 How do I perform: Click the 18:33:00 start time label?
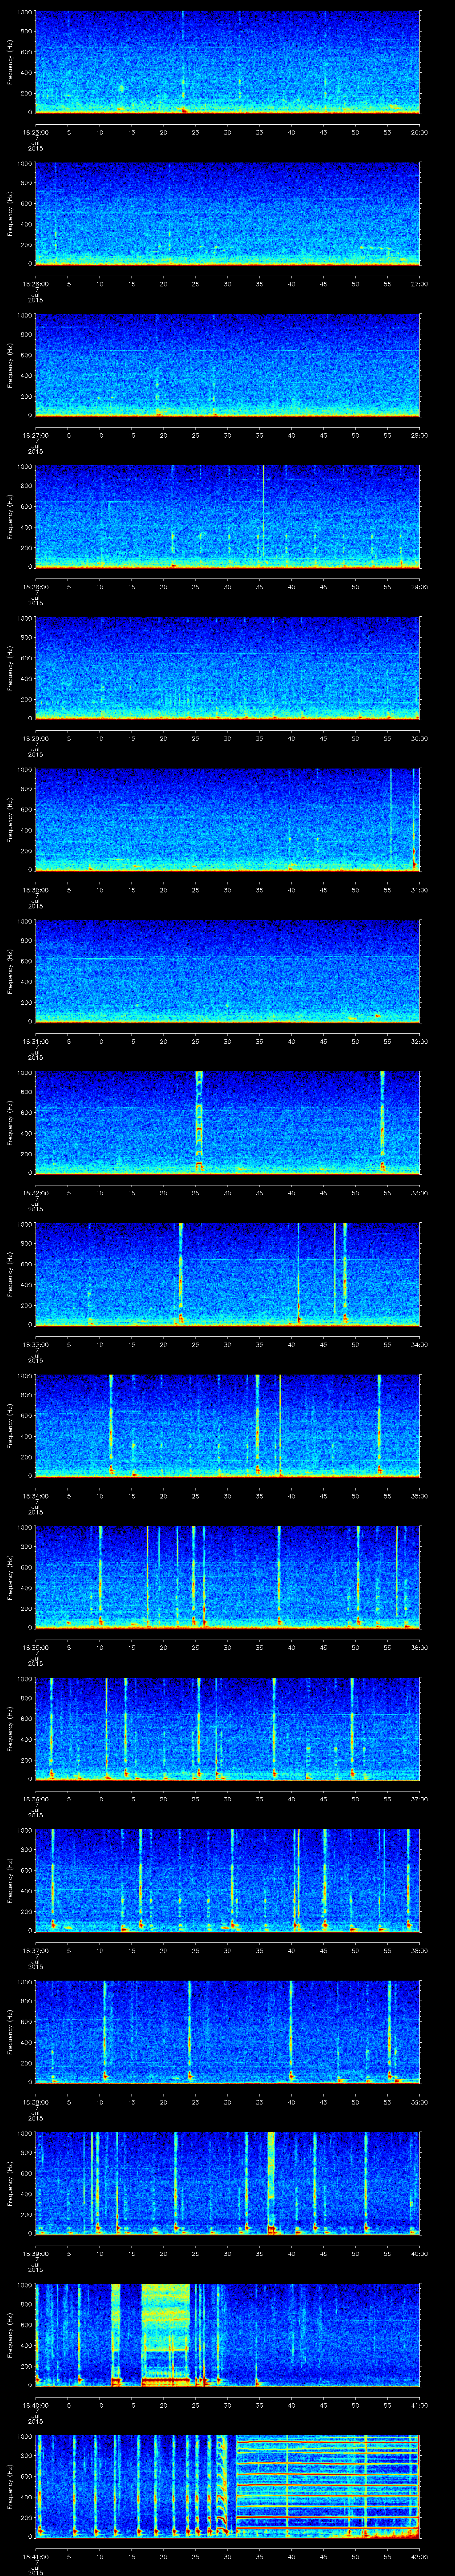[x=36, y=1344]
